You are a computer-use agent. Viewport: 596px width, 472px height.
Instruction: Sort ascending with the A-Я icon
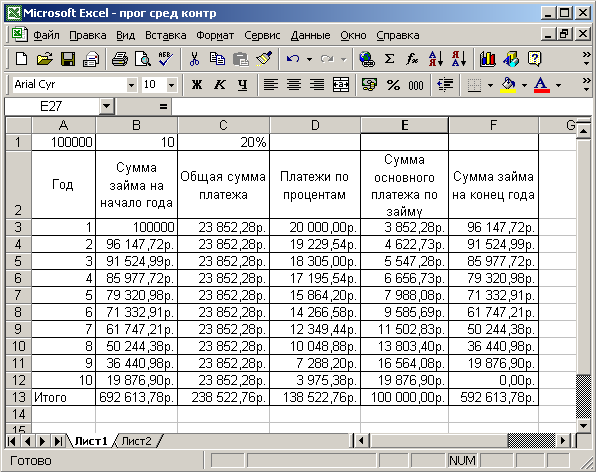pyautogui.click(x=436, y=59)
